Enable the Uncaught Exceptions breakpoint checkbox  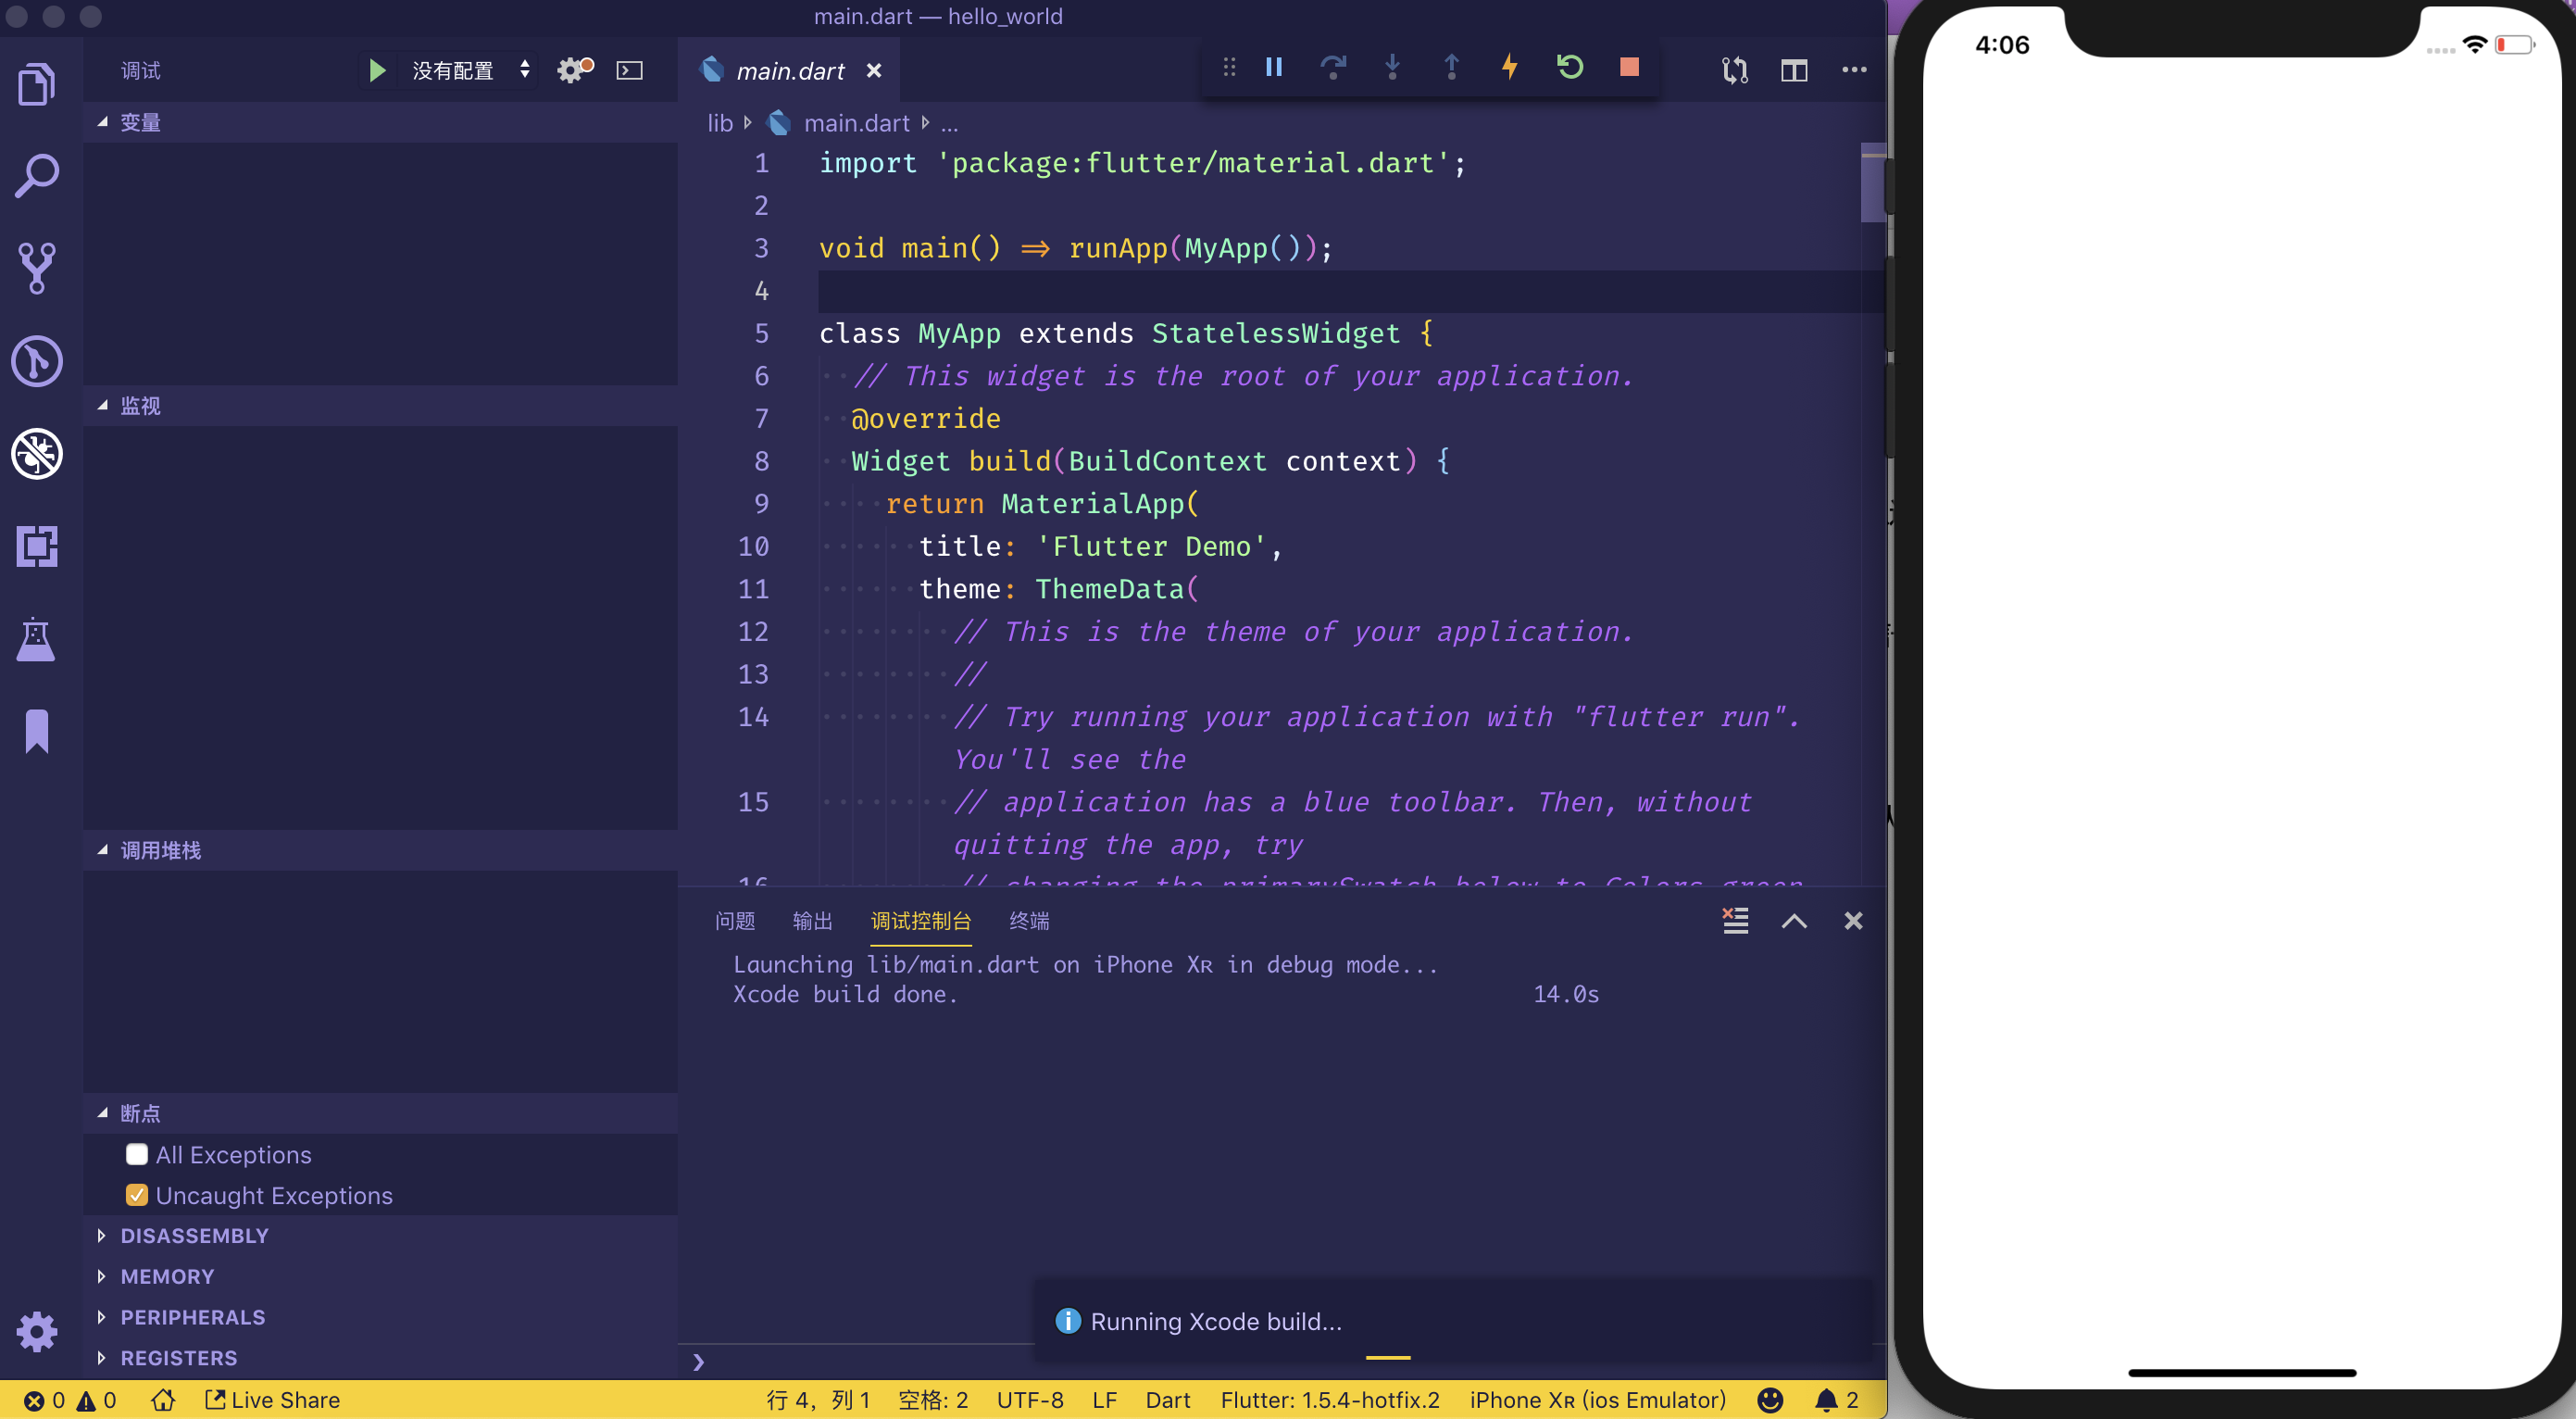(x=136, y=1194)
